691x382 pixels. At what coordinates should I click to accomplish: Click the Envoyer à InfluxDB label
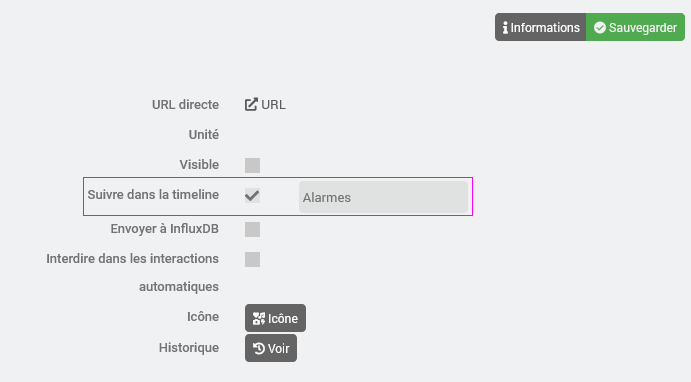coord(164,229)
